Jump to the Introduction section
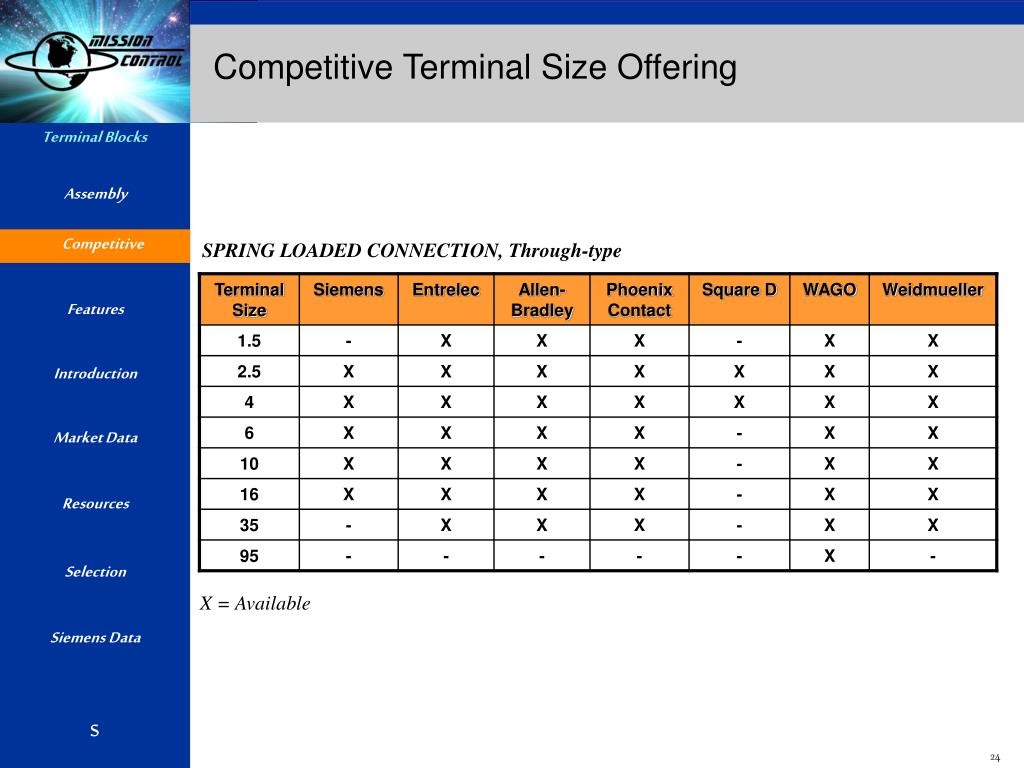Image resolution: width=1024 pixels, height=768 pixels. pyautogui.click(x=96, y=374)
